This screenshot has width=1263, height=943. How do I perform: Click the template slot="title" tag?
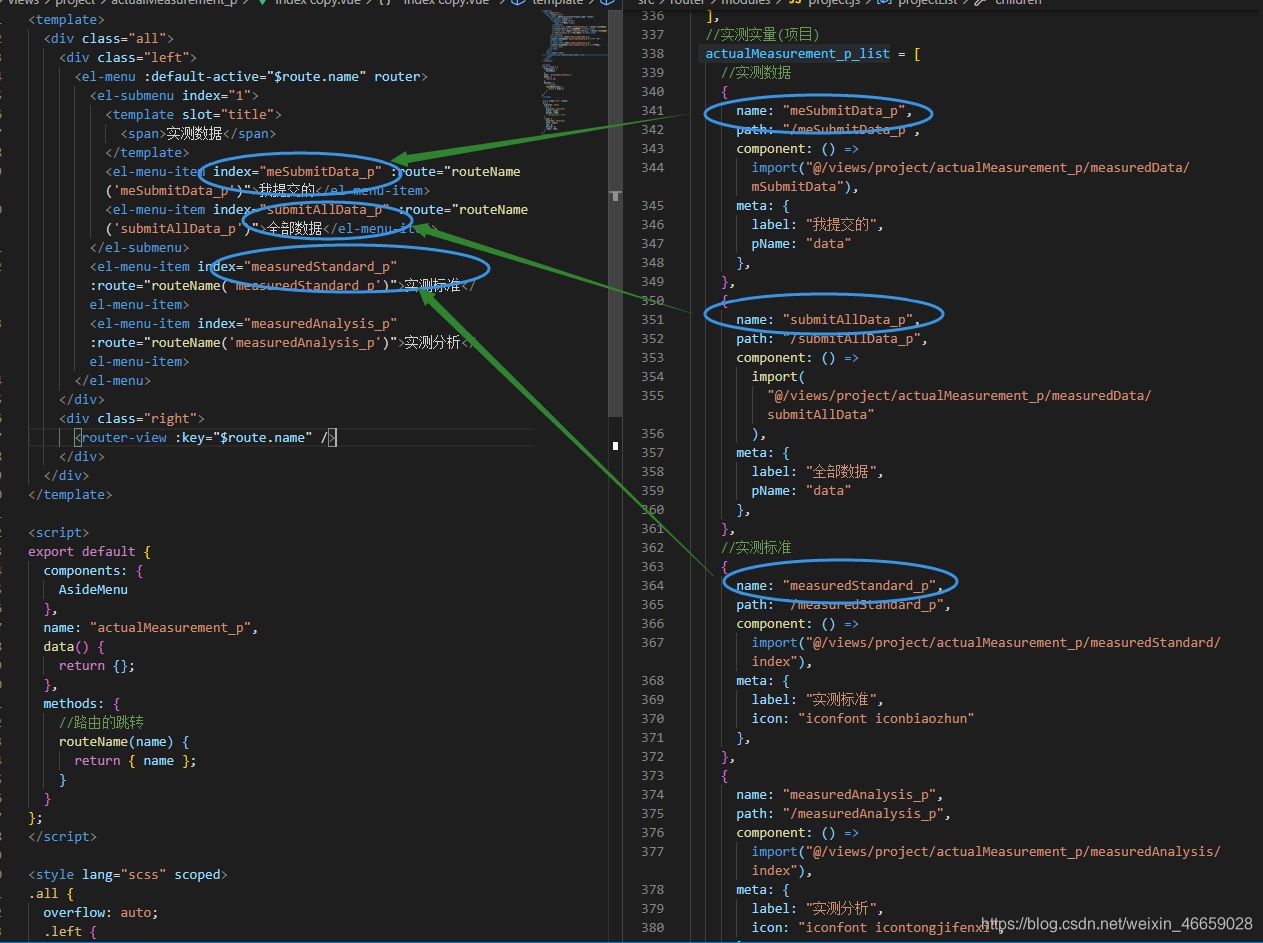tap(193, 114)
